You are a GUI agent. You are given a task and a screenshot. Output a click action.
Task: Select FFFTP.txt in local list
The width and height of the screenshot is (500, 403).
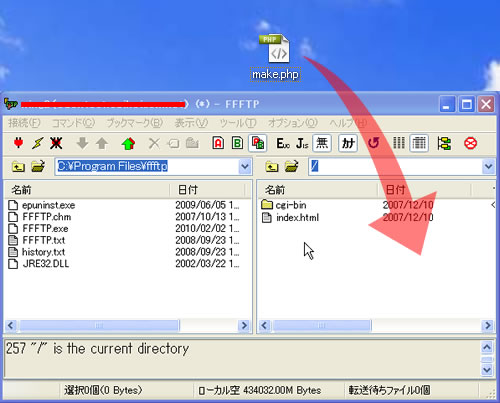pos(37,240)
